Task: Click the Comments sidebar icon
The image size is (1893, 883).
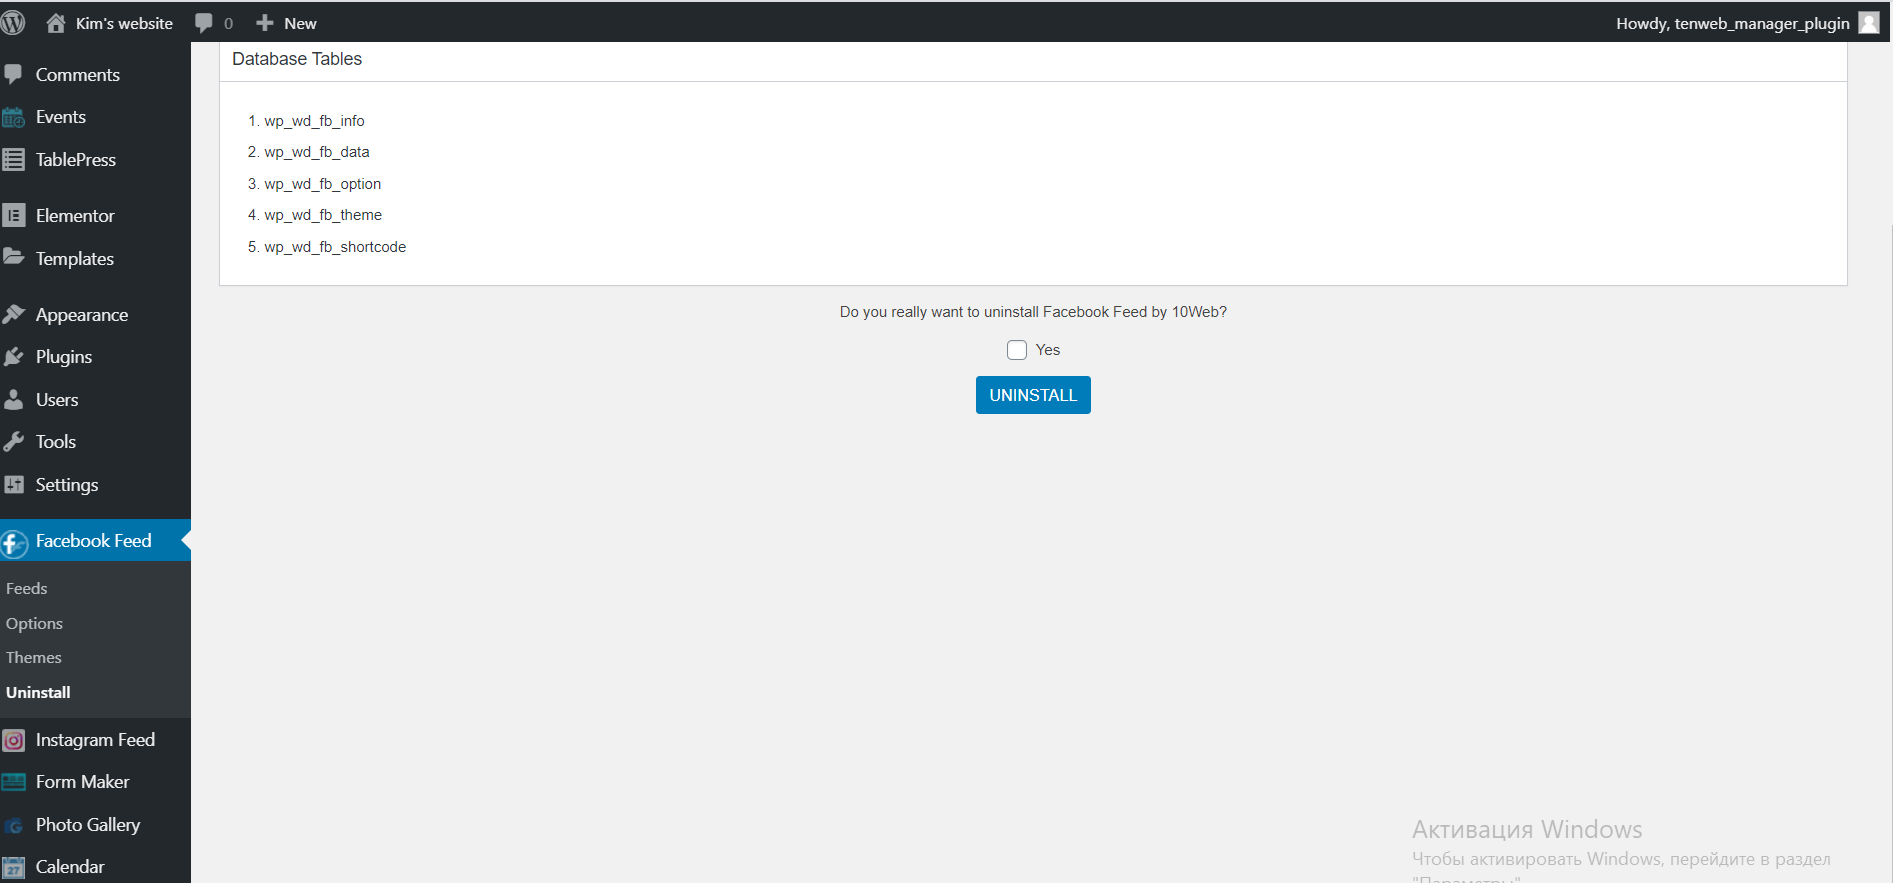Action: pyautogui.click(x=14, y=74)
